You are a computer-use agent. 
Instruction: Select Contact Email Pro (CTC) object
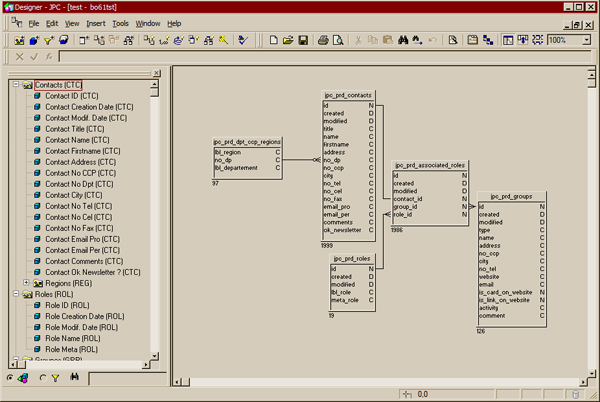(x=85, y=239)
